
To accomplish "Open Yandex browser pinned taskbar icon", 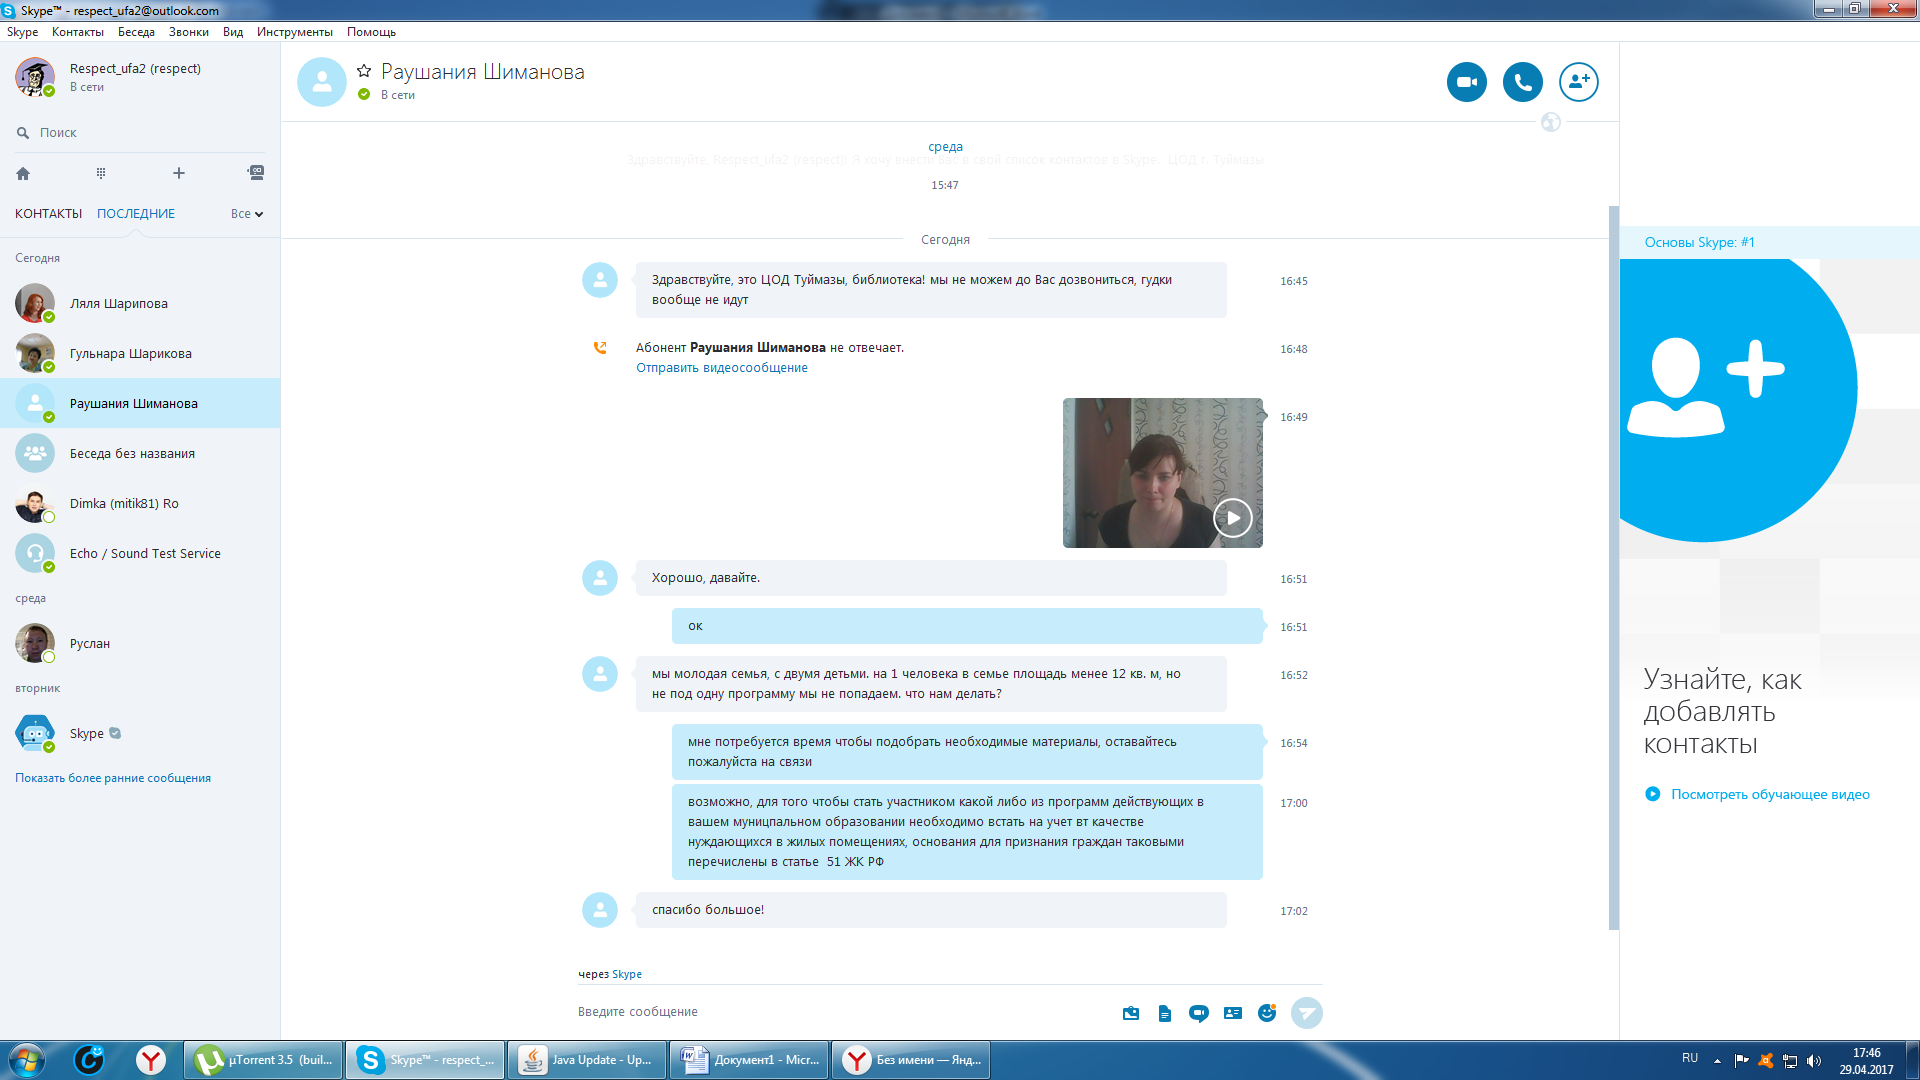I will pyautogui.click(x=151, y=1060).
